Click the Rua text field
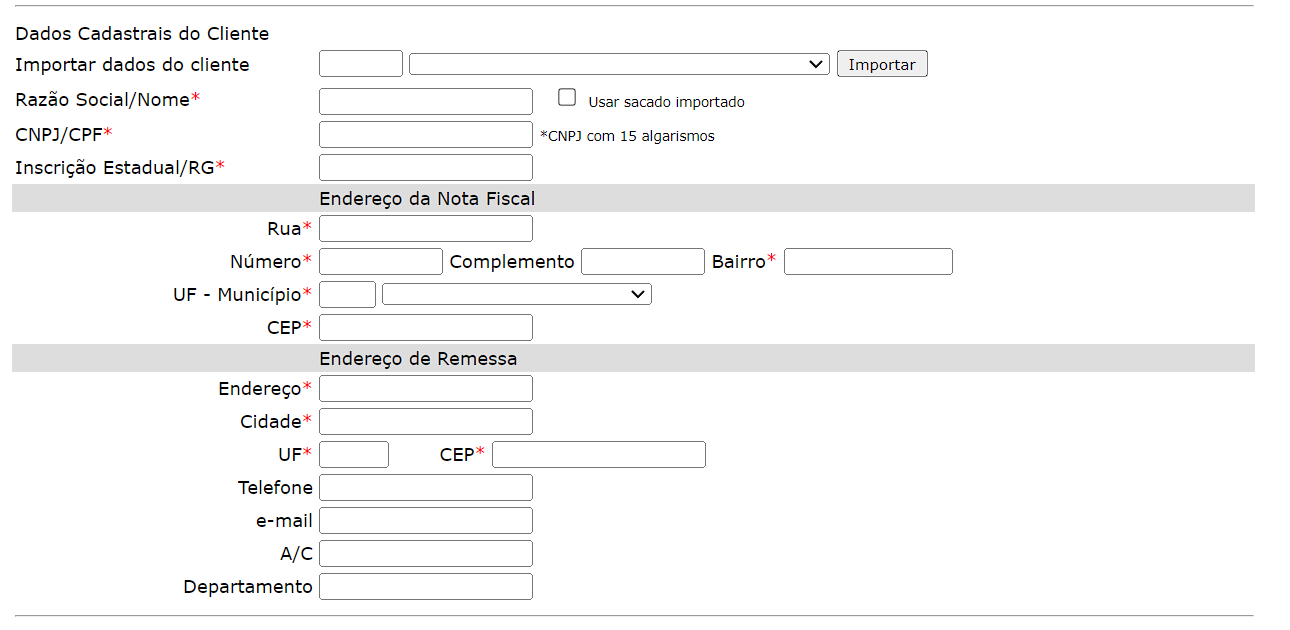1290x630 pixels. (425, 229)
